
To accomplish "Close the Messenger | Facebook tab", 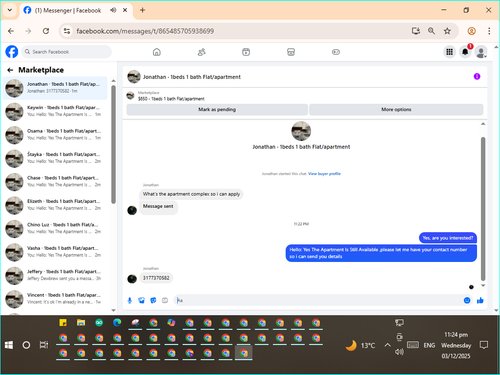I will [125, 10].
